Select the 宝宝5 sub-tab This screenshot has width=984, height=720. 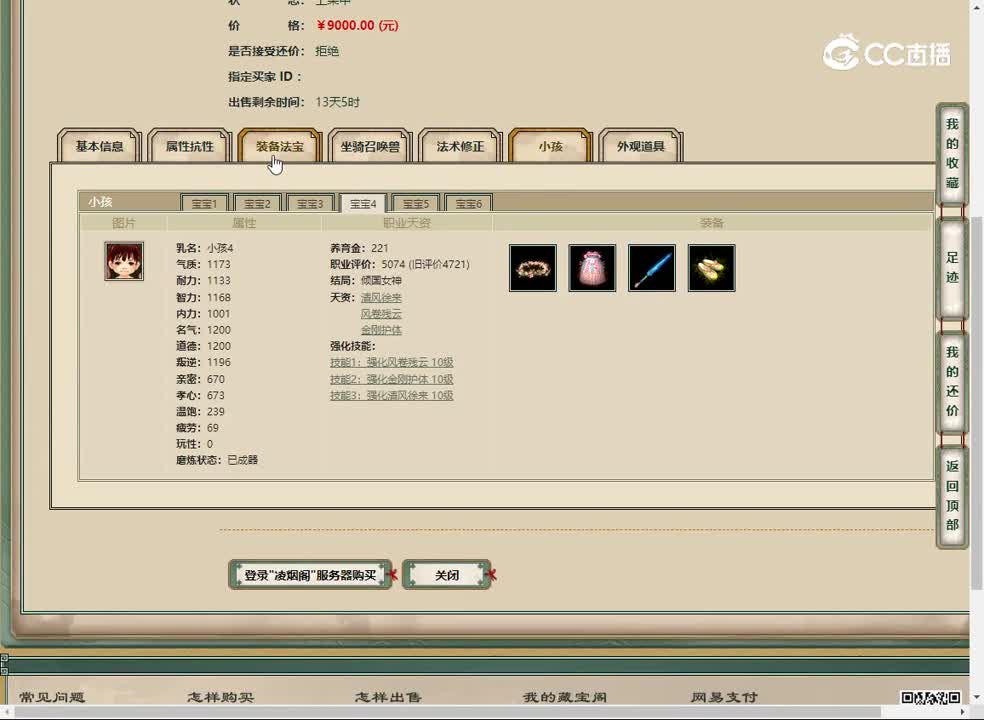click(x=415, y=203)
